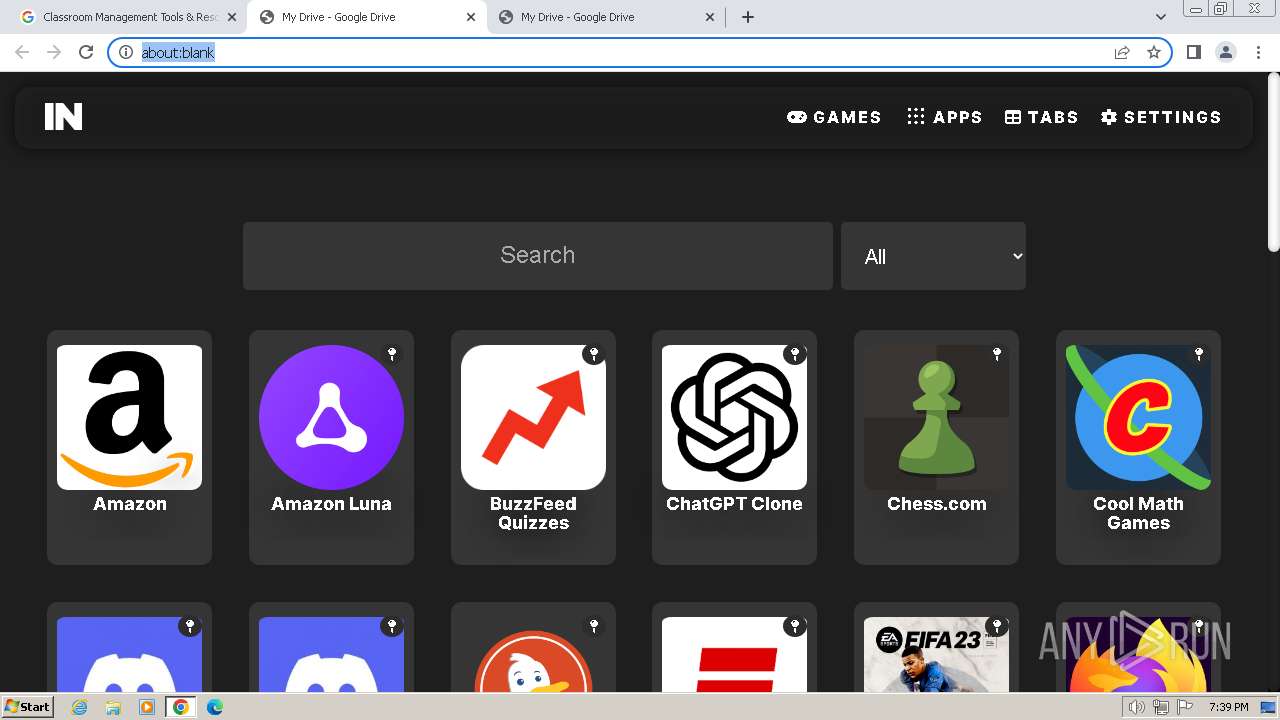1280x720 pixels.
Task: Pin the Chess.com tile
Action: (997, 354)
